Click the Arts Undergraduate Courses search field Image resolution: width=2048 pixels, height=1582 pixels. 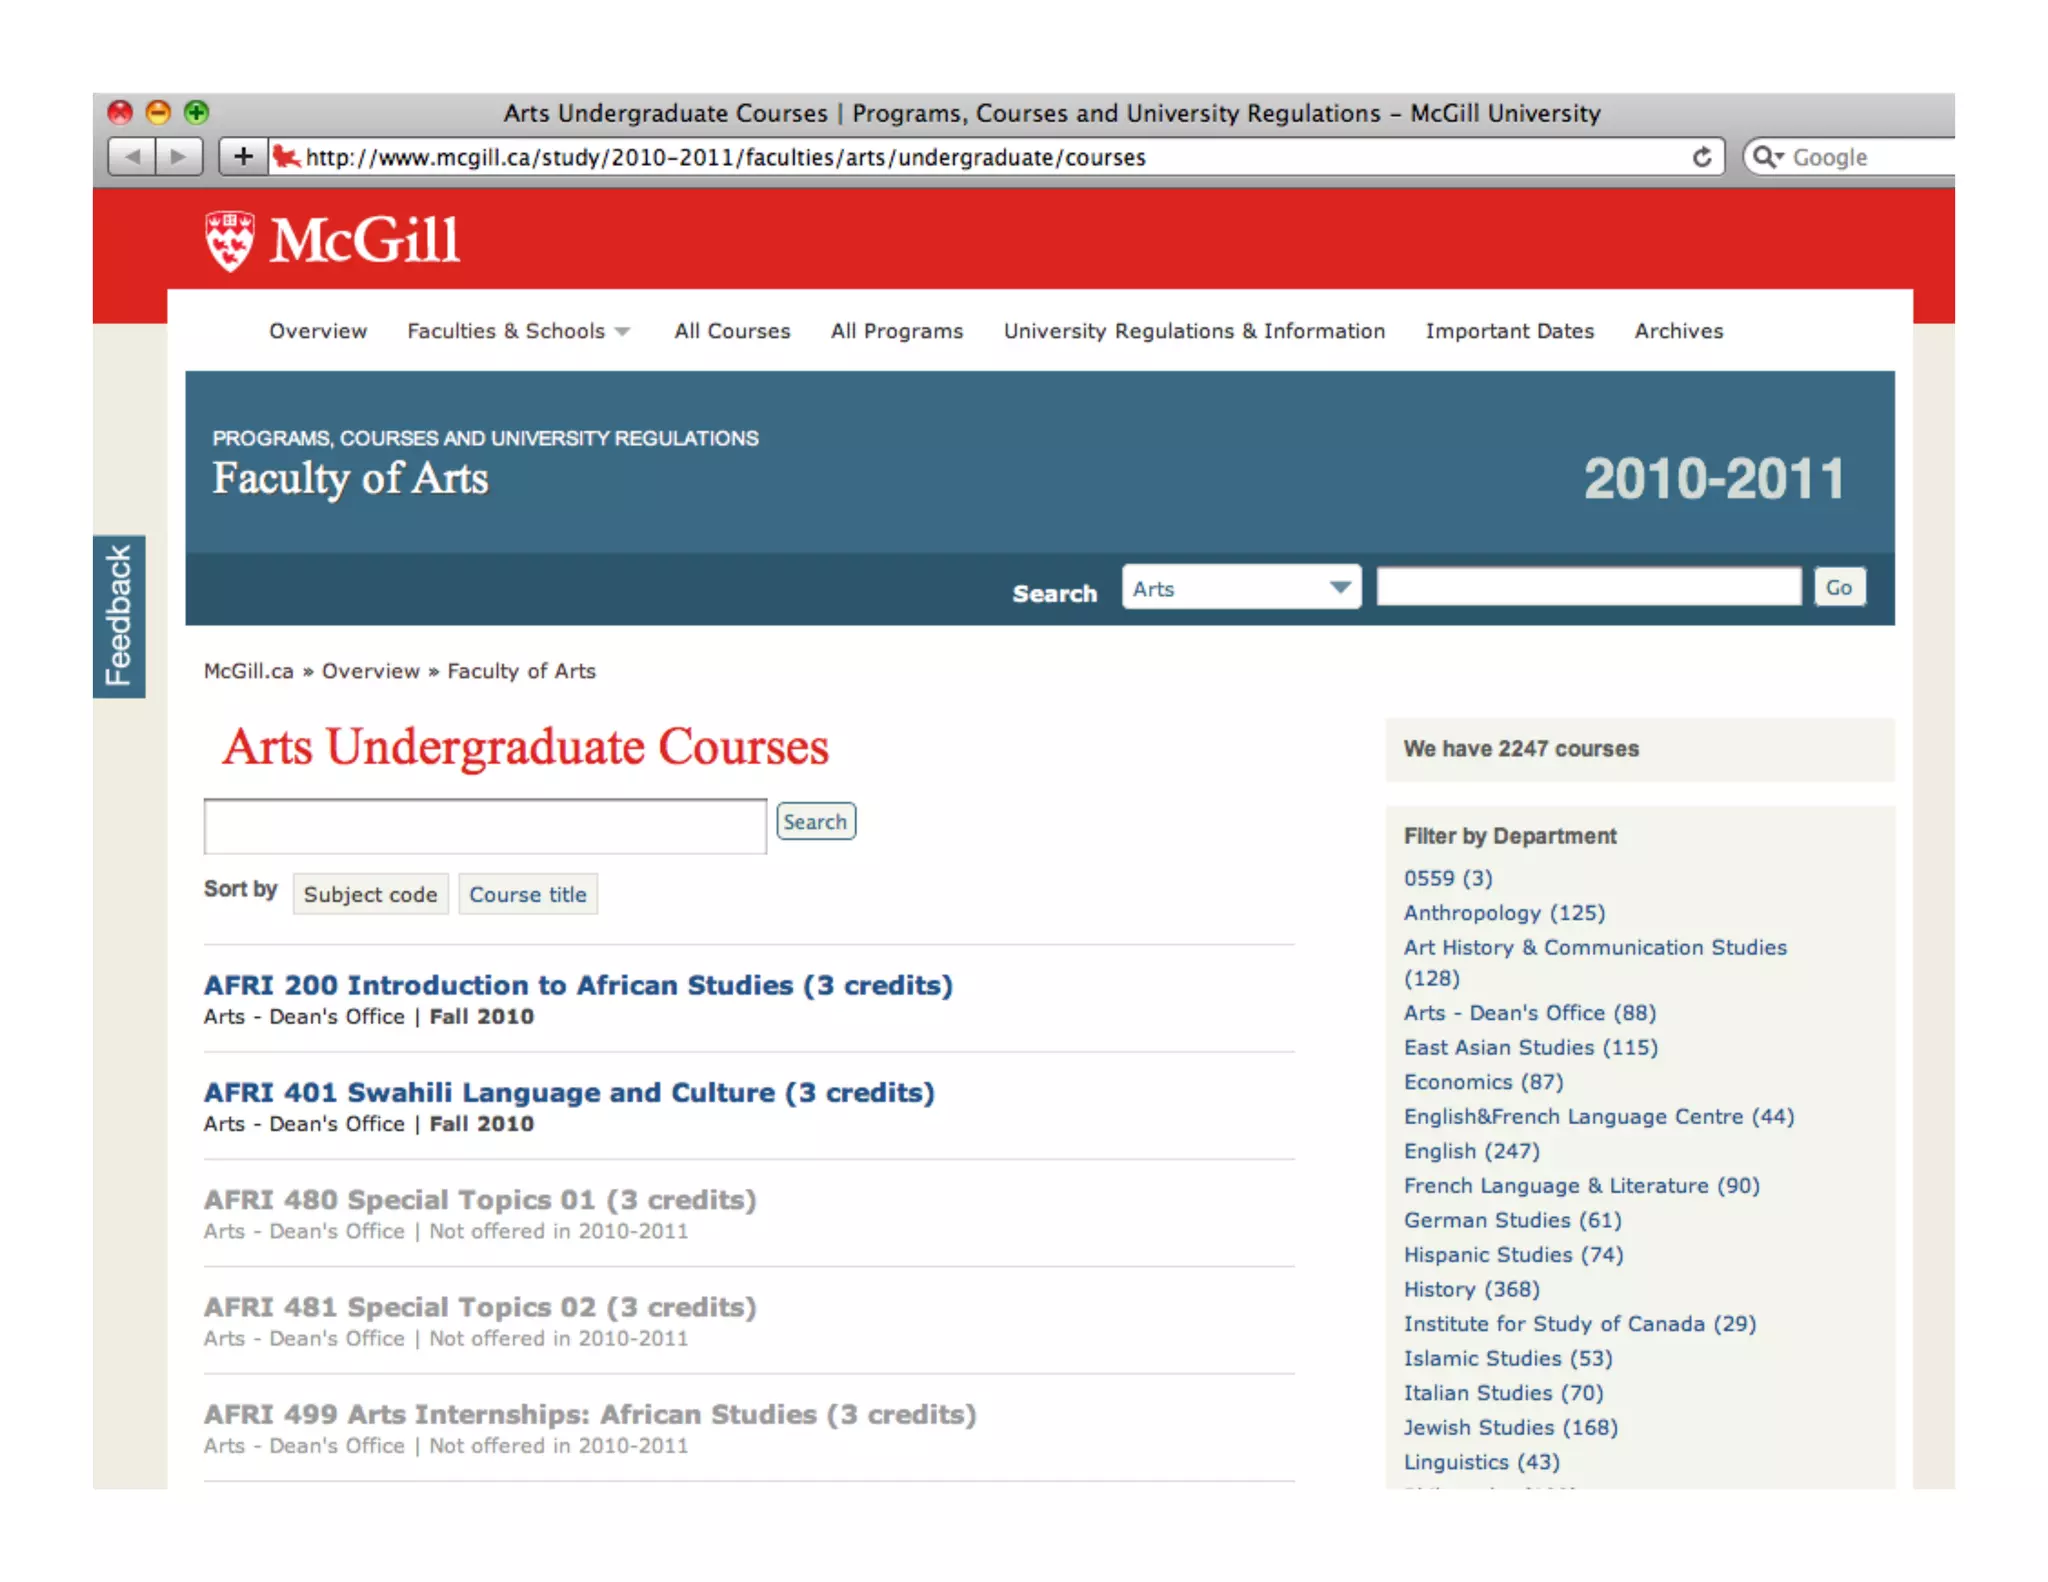pos(485,826)
